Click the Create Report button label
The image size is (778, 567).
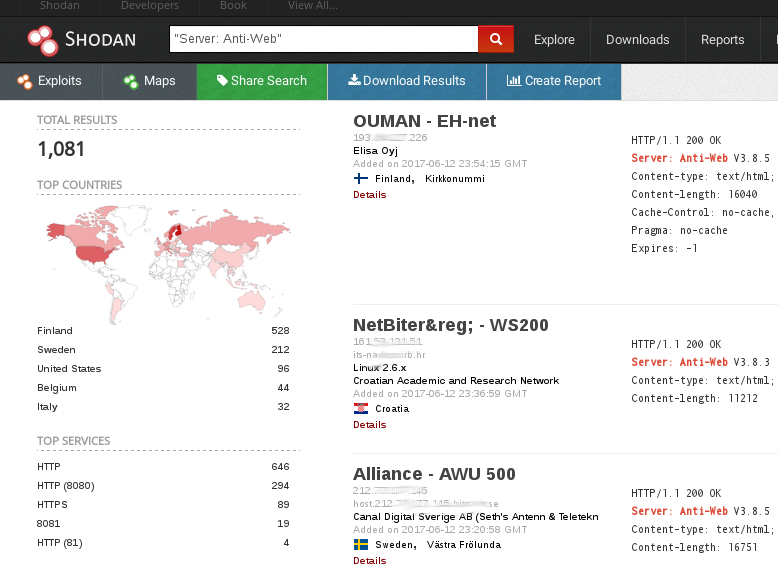pyautogui.click(x=563, y=81)
